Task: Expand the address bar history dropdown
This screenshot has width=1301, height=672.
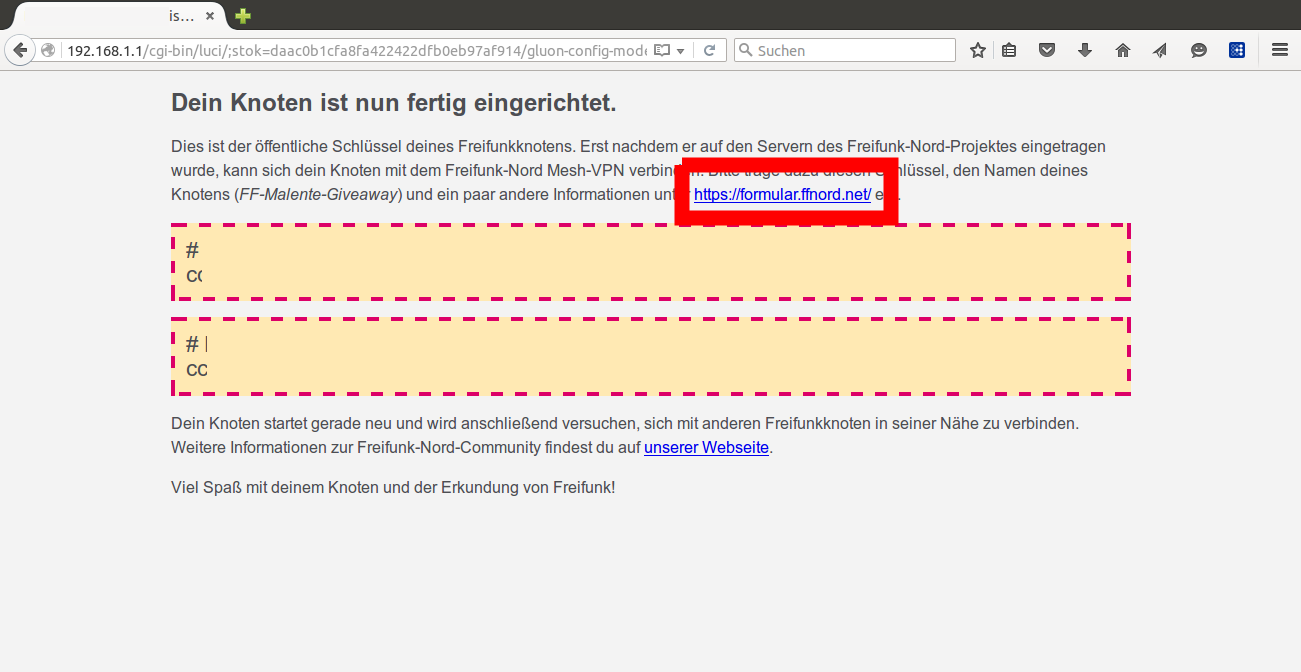Action: [x=681, y=50]
